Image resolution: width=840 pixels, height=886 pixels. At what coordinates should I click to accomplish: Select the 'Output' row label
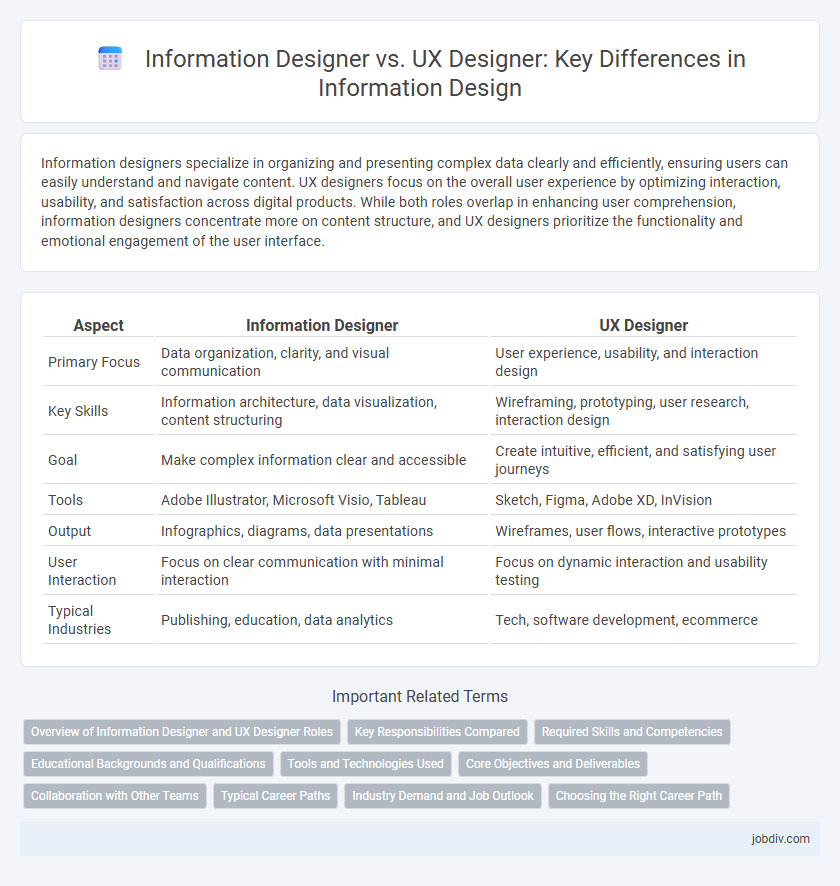click(x=69, y=531)
